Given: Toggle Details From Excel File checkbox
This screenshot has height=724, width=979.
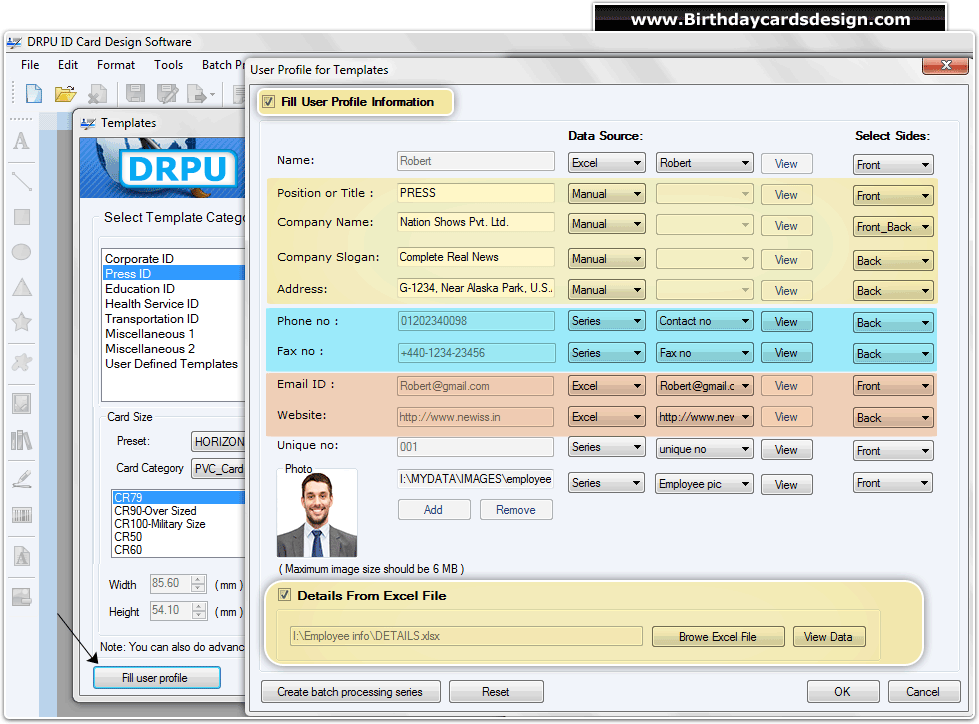Looking at the screenshot, I should [285, 595].
